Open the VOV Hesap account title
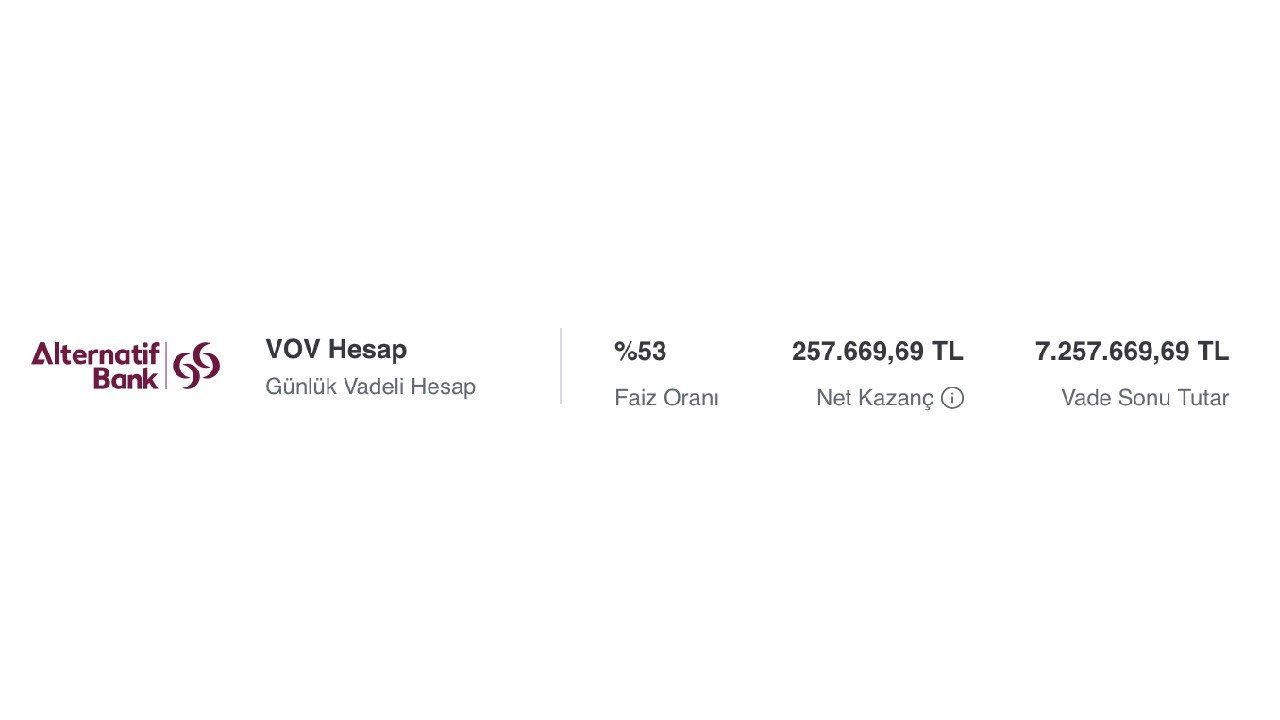The height and width of the screenshot is (720, 1280). point(336,350)
